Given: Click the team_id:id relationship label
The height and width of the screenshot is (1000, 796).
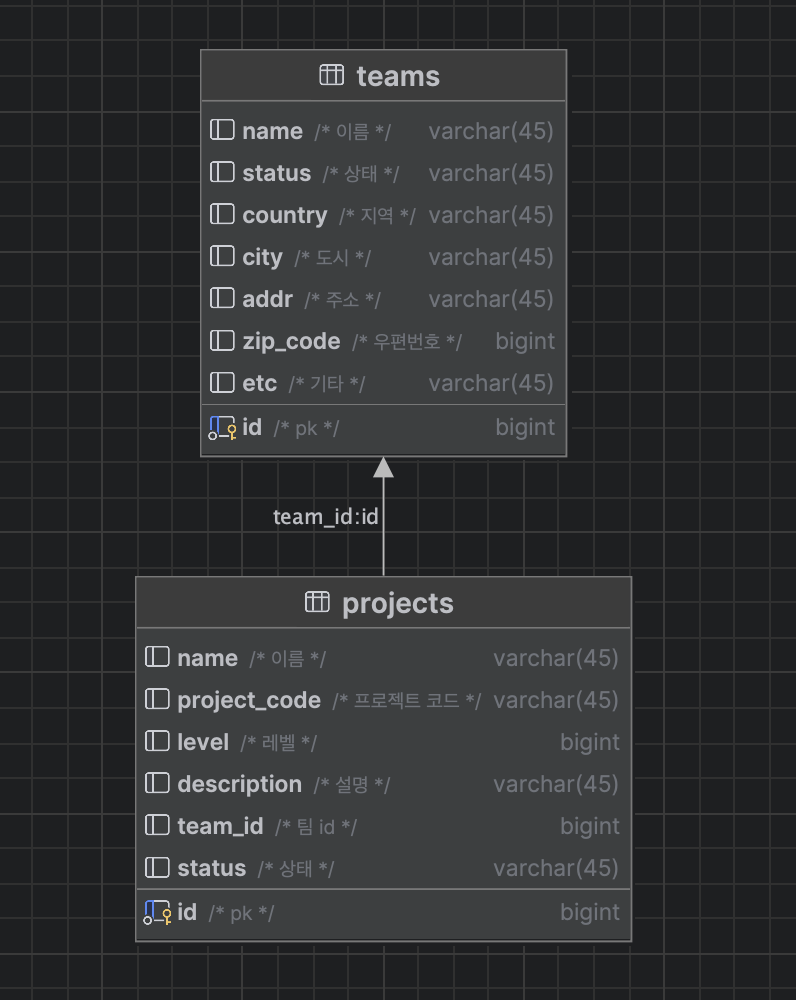Looking at the screenshot, I should pos(326,517).
